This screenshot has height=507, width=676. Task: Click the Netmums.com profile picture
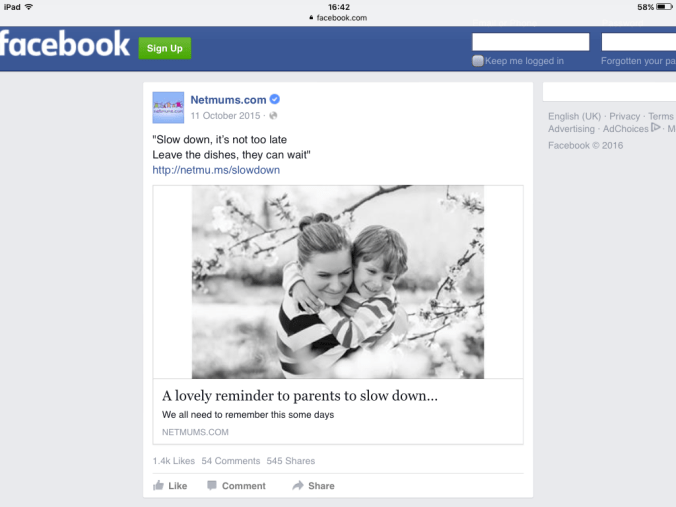168,107
